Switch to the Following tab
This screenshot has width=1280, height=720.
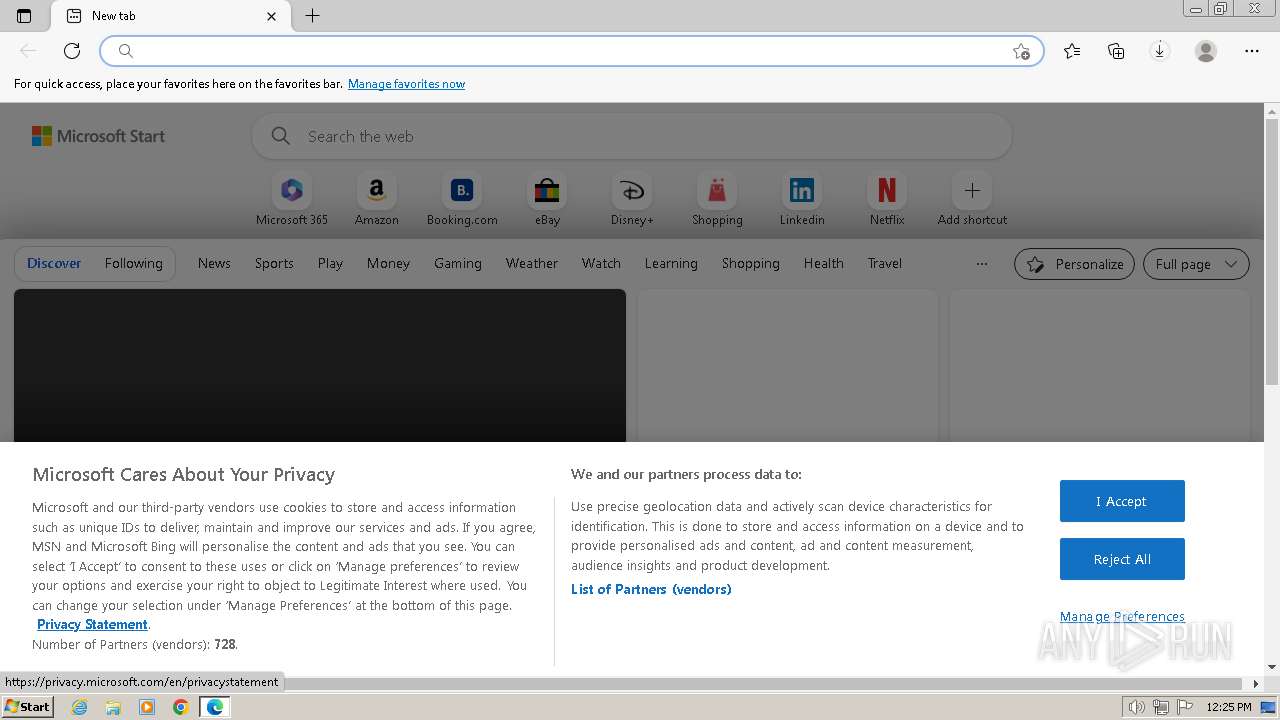pyautogui.click(x=133, y=263)
